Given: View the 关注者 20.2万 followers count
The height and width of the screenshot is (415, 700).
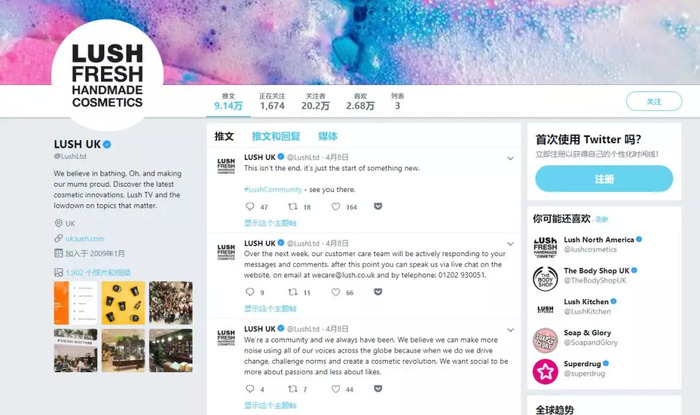Looking at the screenshot, I should click(315, 101).
